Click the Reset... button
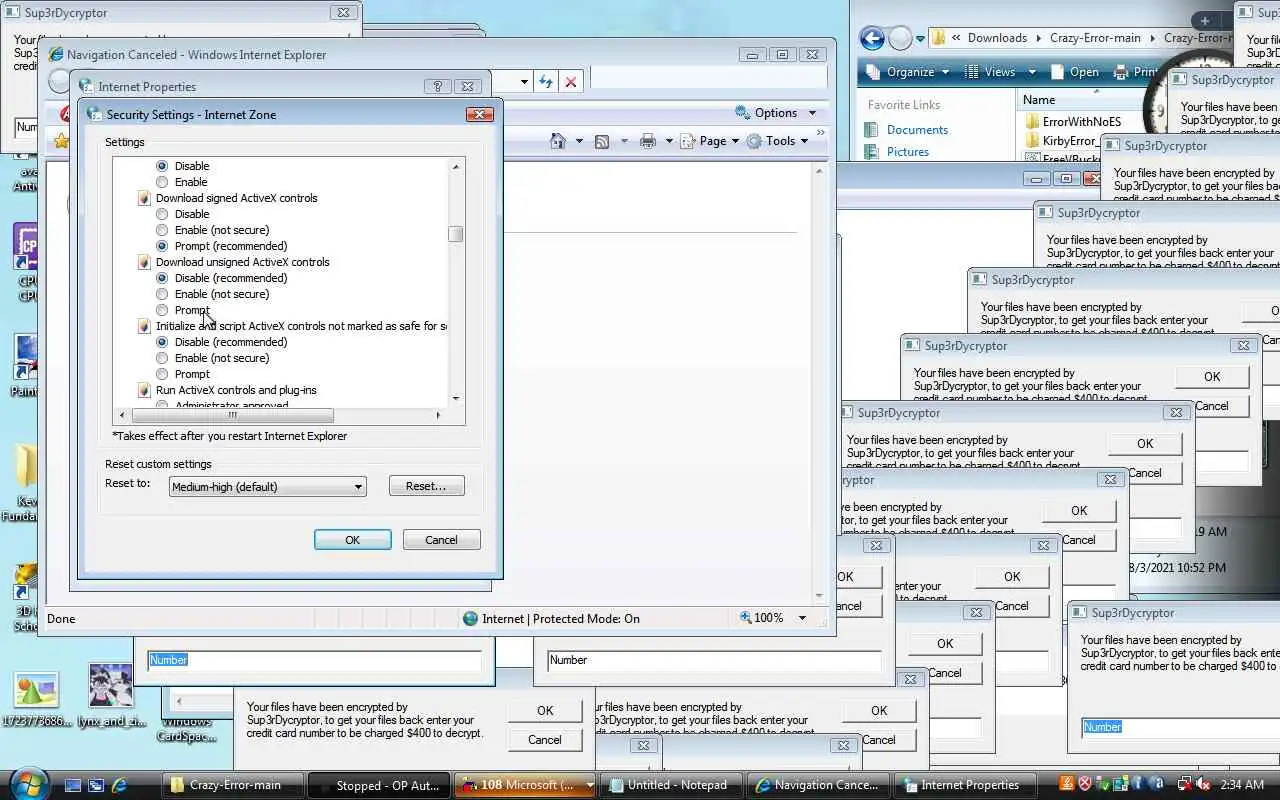This screenshot has height=800, width=1280. [x=426, y=486]
